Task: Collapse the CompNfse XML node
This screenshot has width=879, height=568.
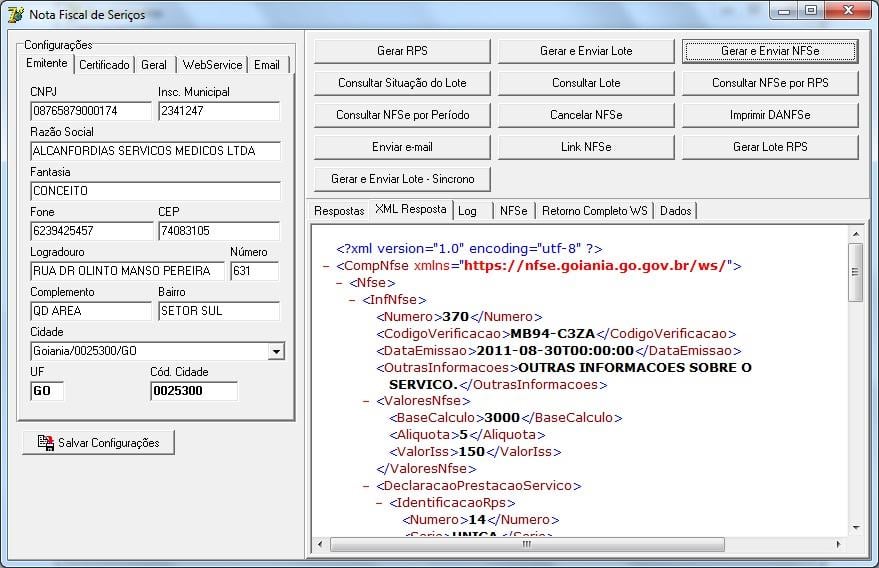Action: click(x=326, y=266)
